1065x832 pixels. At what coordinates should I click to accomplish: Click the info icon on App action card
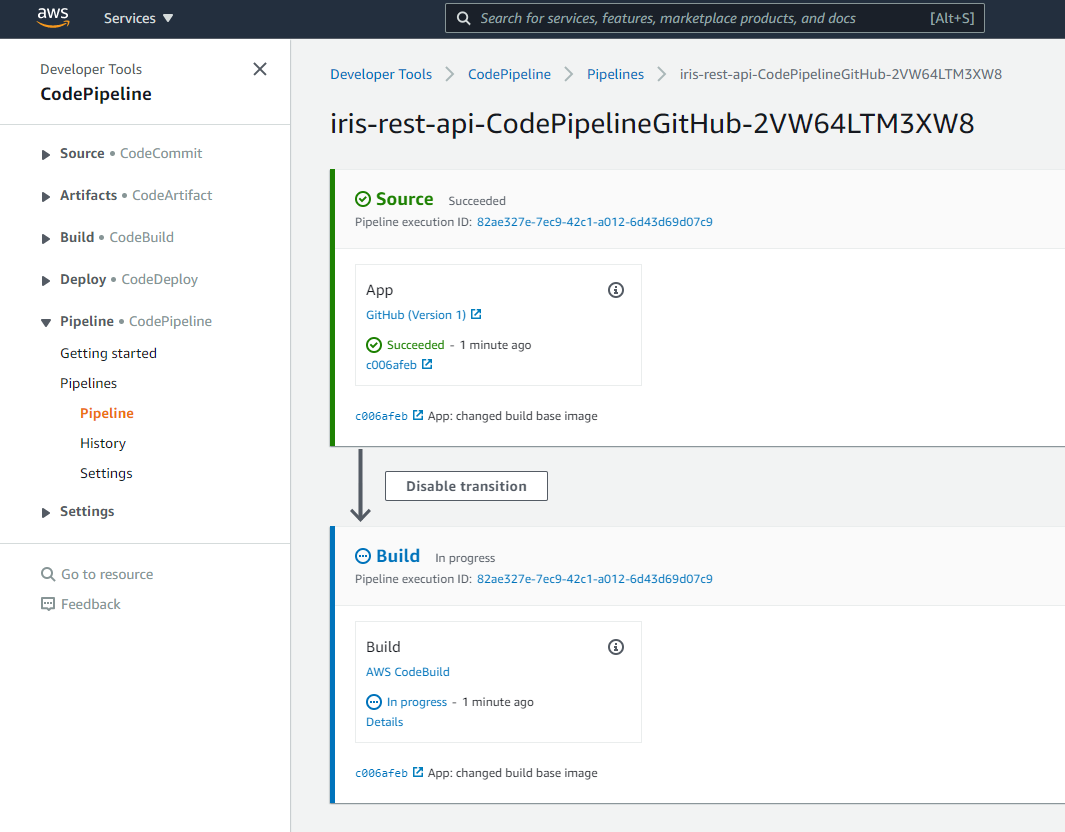(616, 290)
